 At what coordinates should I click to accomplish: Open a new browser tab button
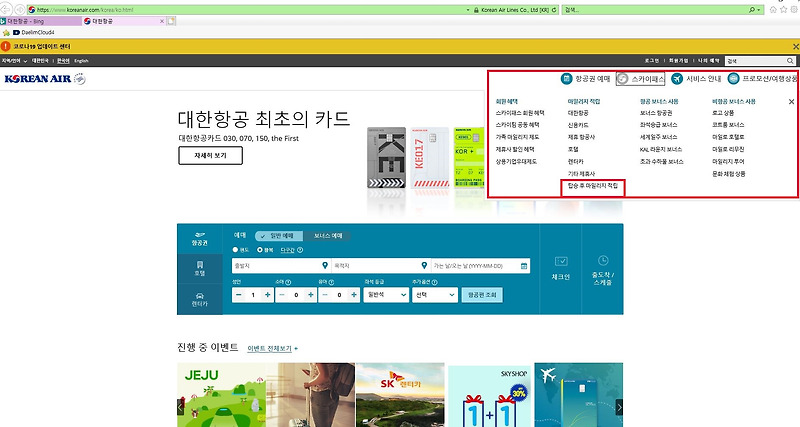[171, 21]
